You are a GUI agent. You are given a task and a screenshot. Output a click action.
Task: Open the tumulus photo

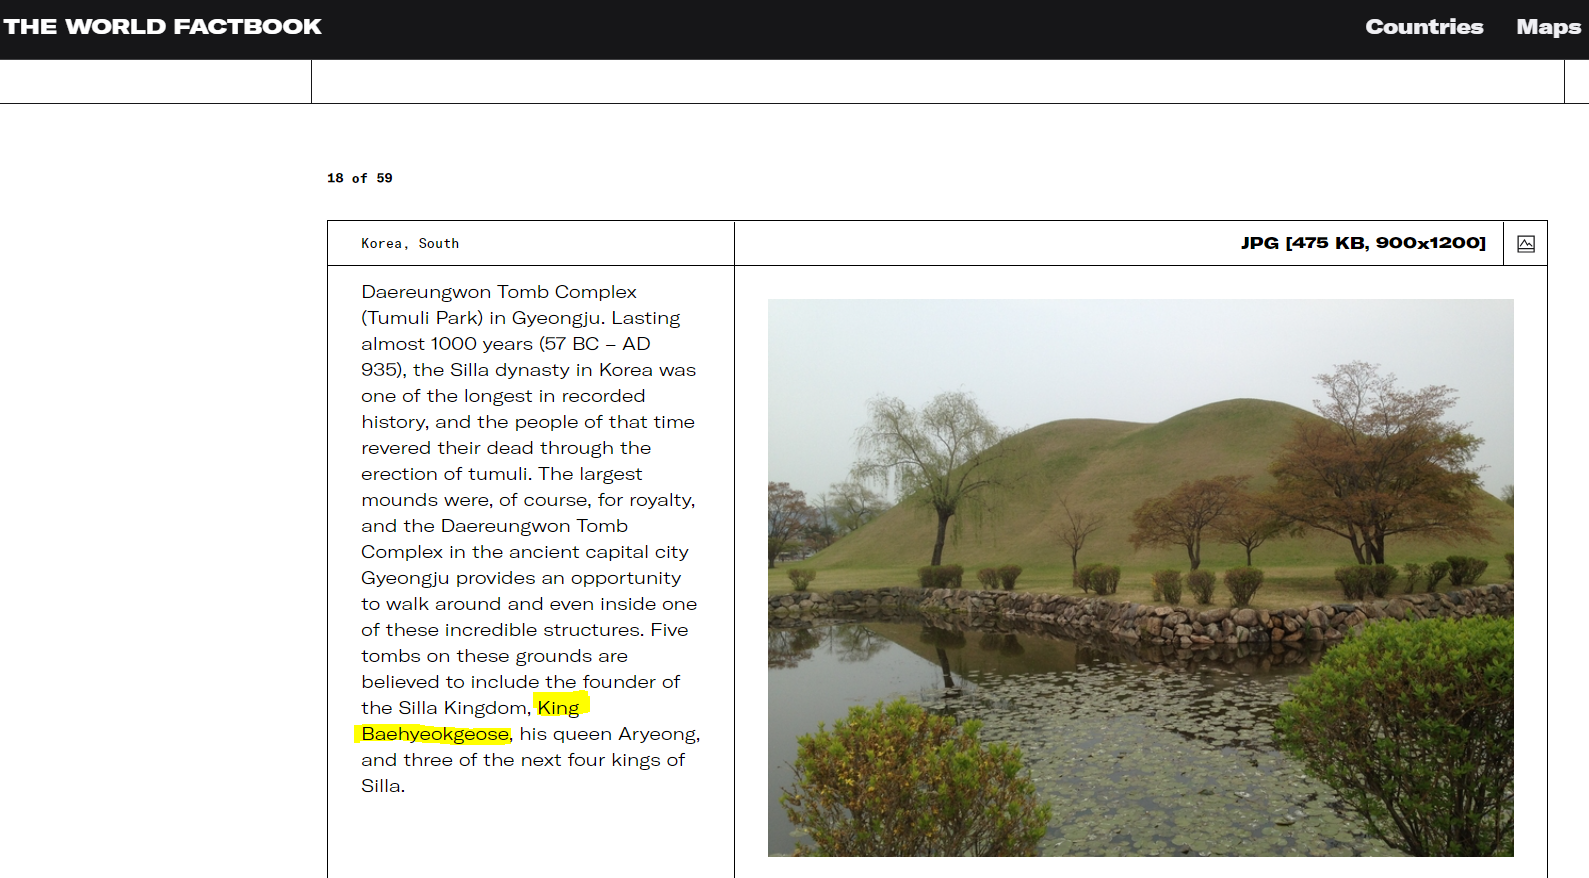pyautogui.click(x=1140, y=577)
